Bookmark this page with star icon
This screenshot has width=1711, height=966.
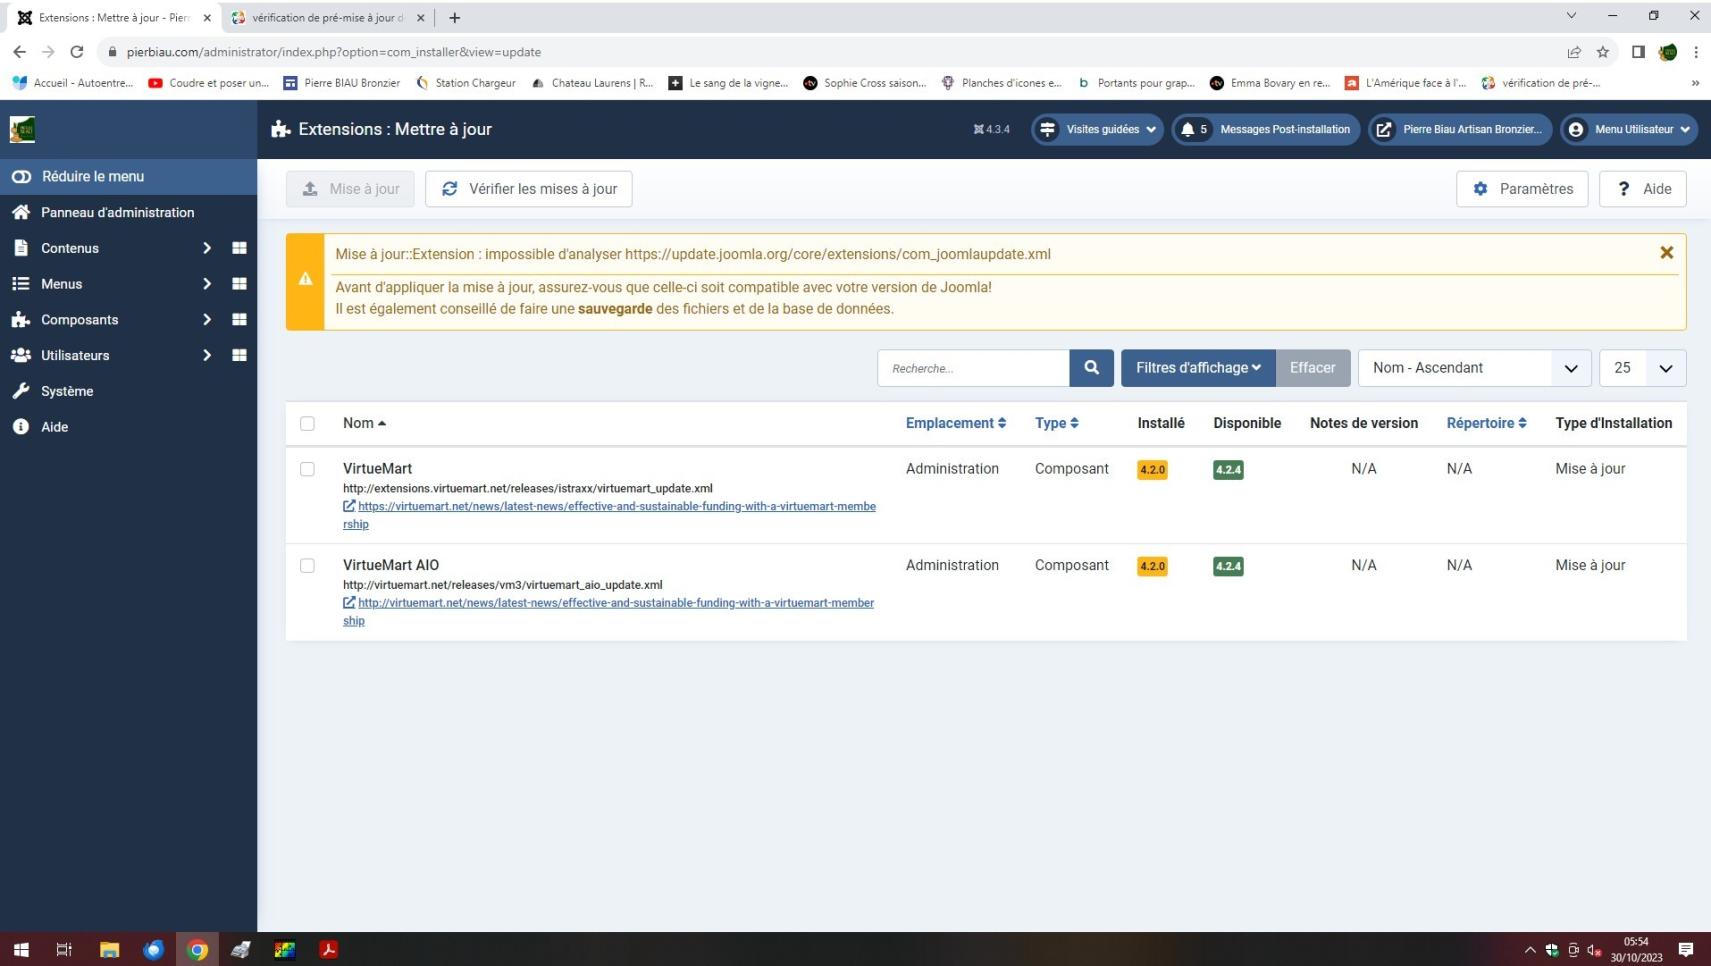click(x=1603, y=52)
